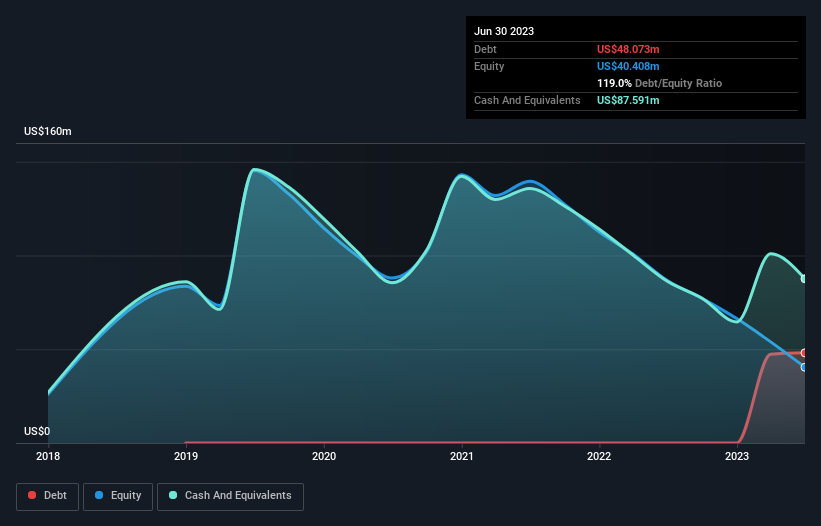This screenshot has width=821, height=526.
Task: Click the 2019 axis label
Action: click(x=186, y=456)
